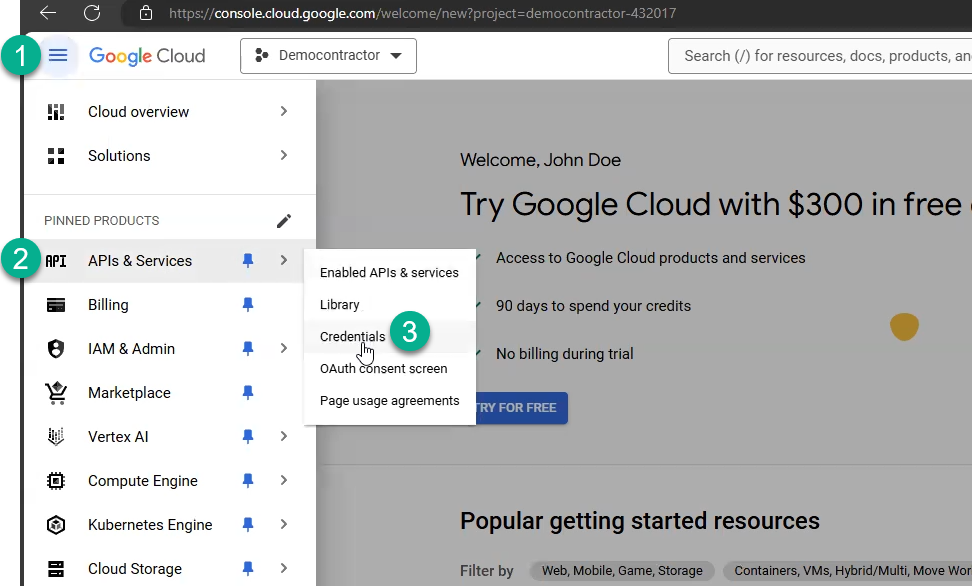The image size is (972, 586).
Task: Select Credentials in APIs flyout
Action: point(389,337)
